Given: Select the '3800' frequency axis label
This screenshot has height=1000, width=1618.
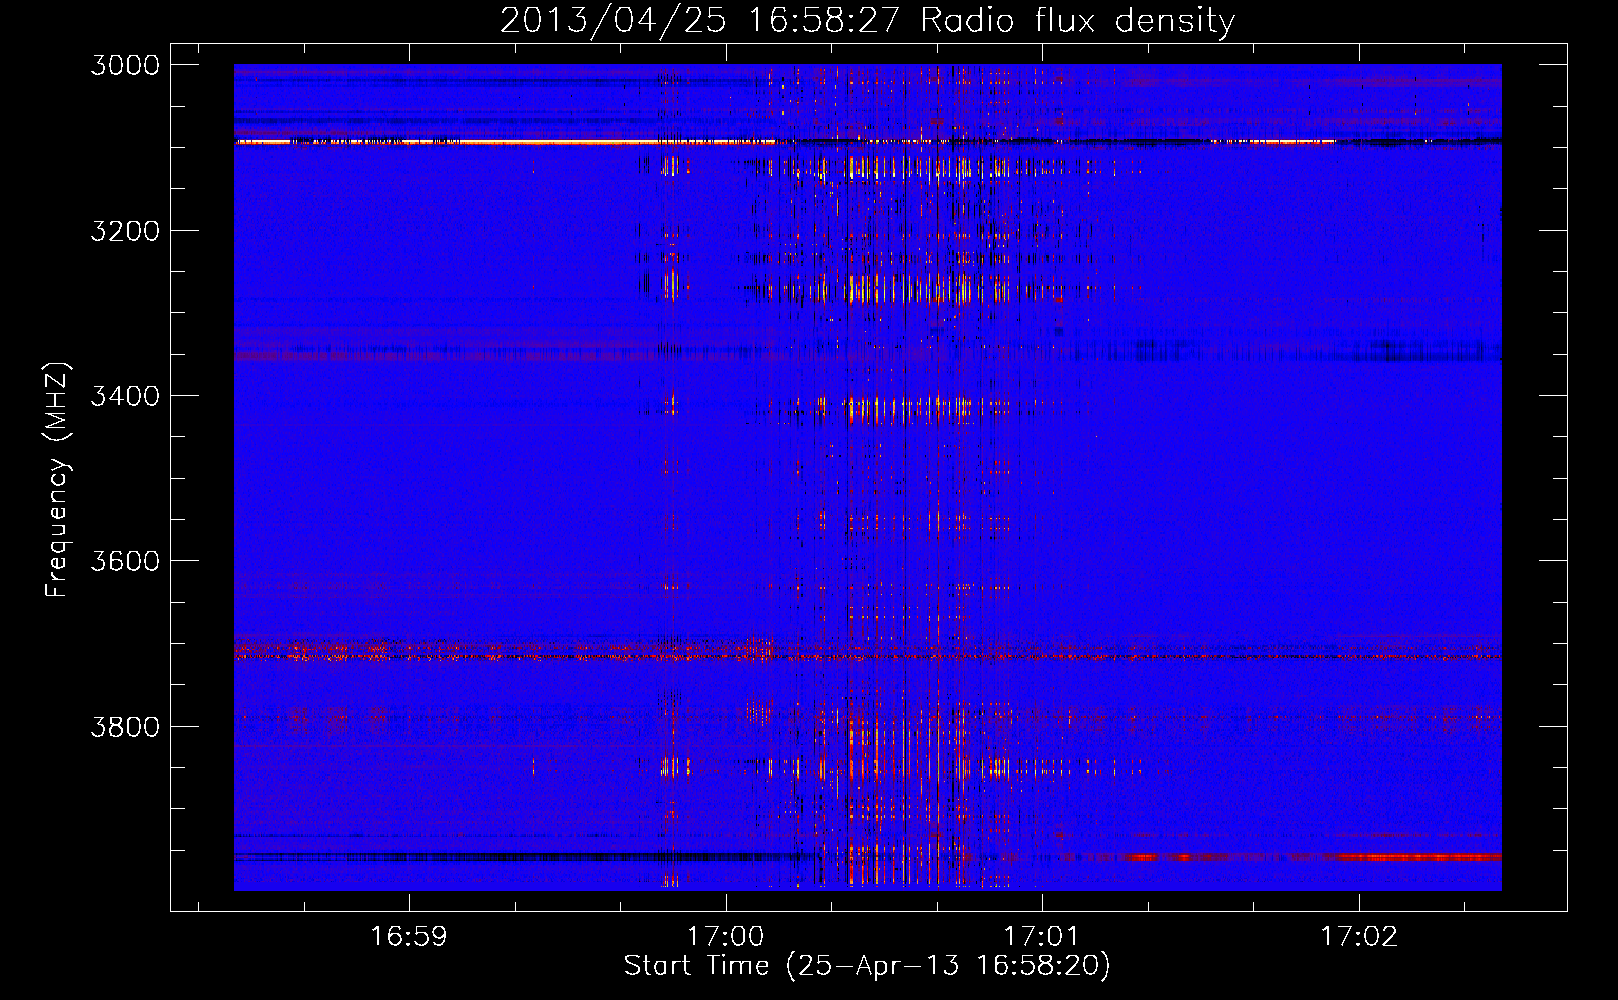Looking at the screenshot, I should coord(125,726).
